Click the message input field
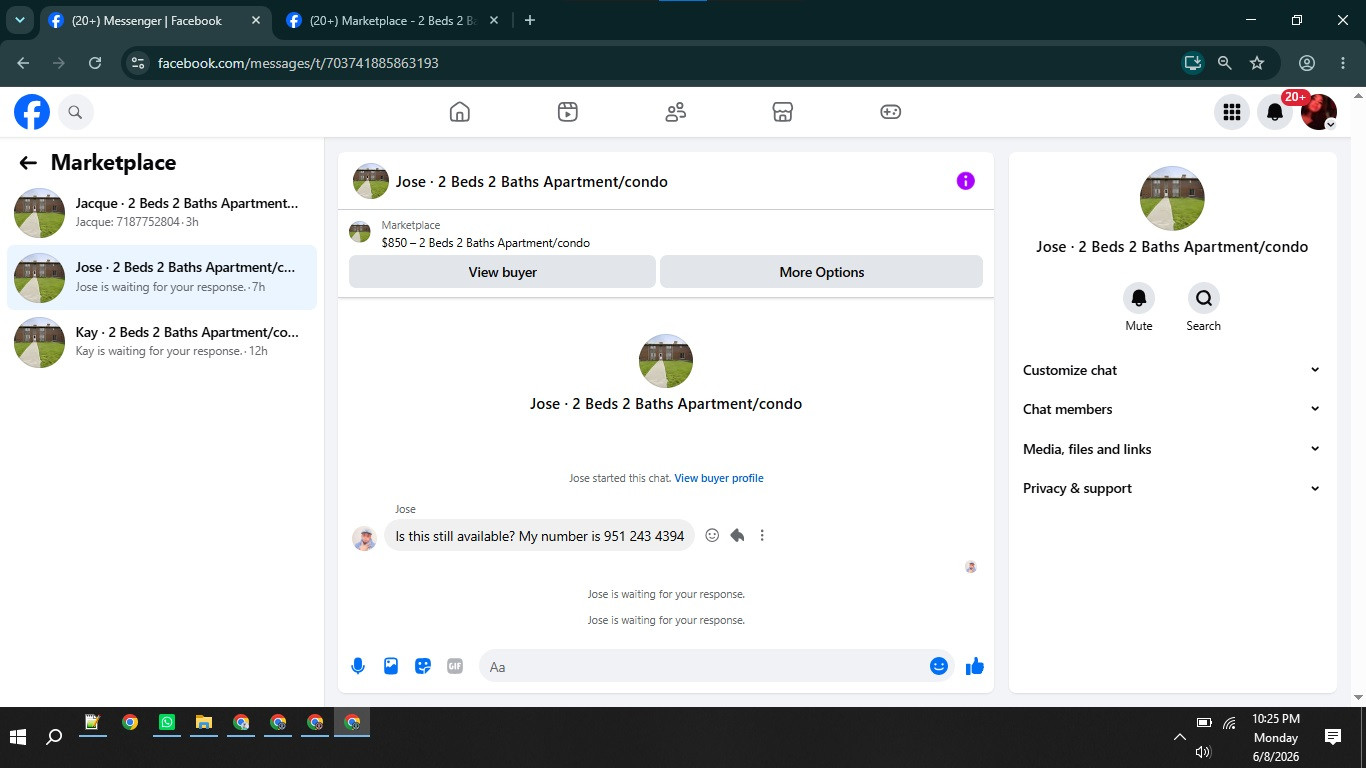This screenshot has width=1366, height=768. (x=704, y=666)
